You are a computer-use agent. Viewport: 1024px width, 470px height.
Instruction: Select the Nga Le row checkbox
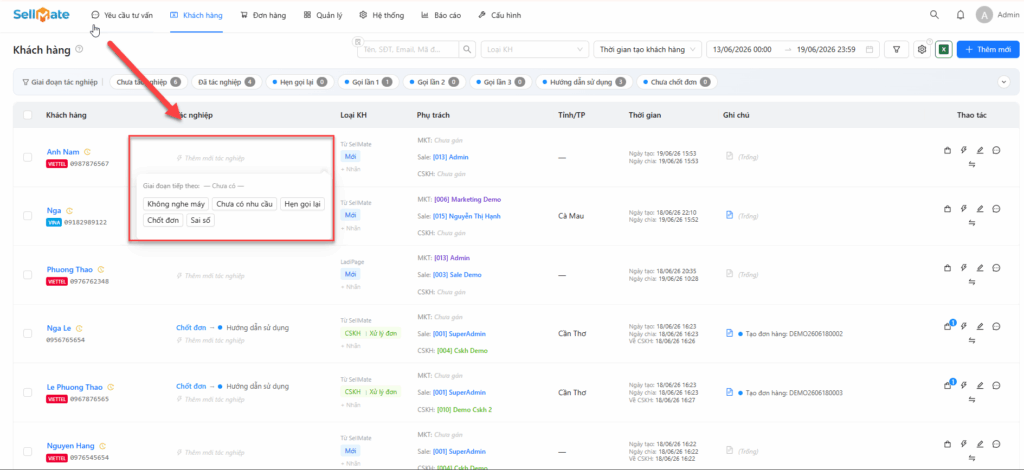coord(27,334)
